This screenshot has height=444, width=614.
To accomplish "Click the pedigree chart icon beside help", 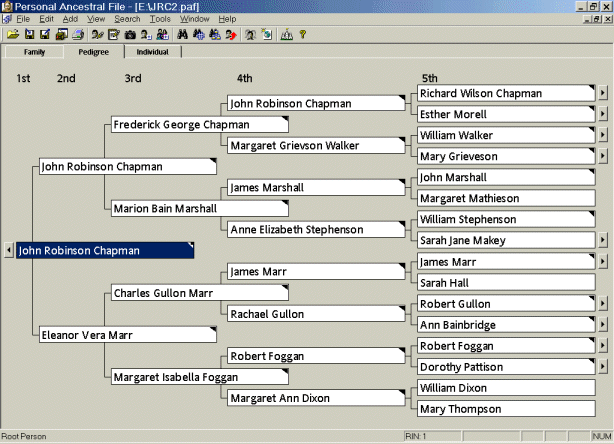I will 286,34.
